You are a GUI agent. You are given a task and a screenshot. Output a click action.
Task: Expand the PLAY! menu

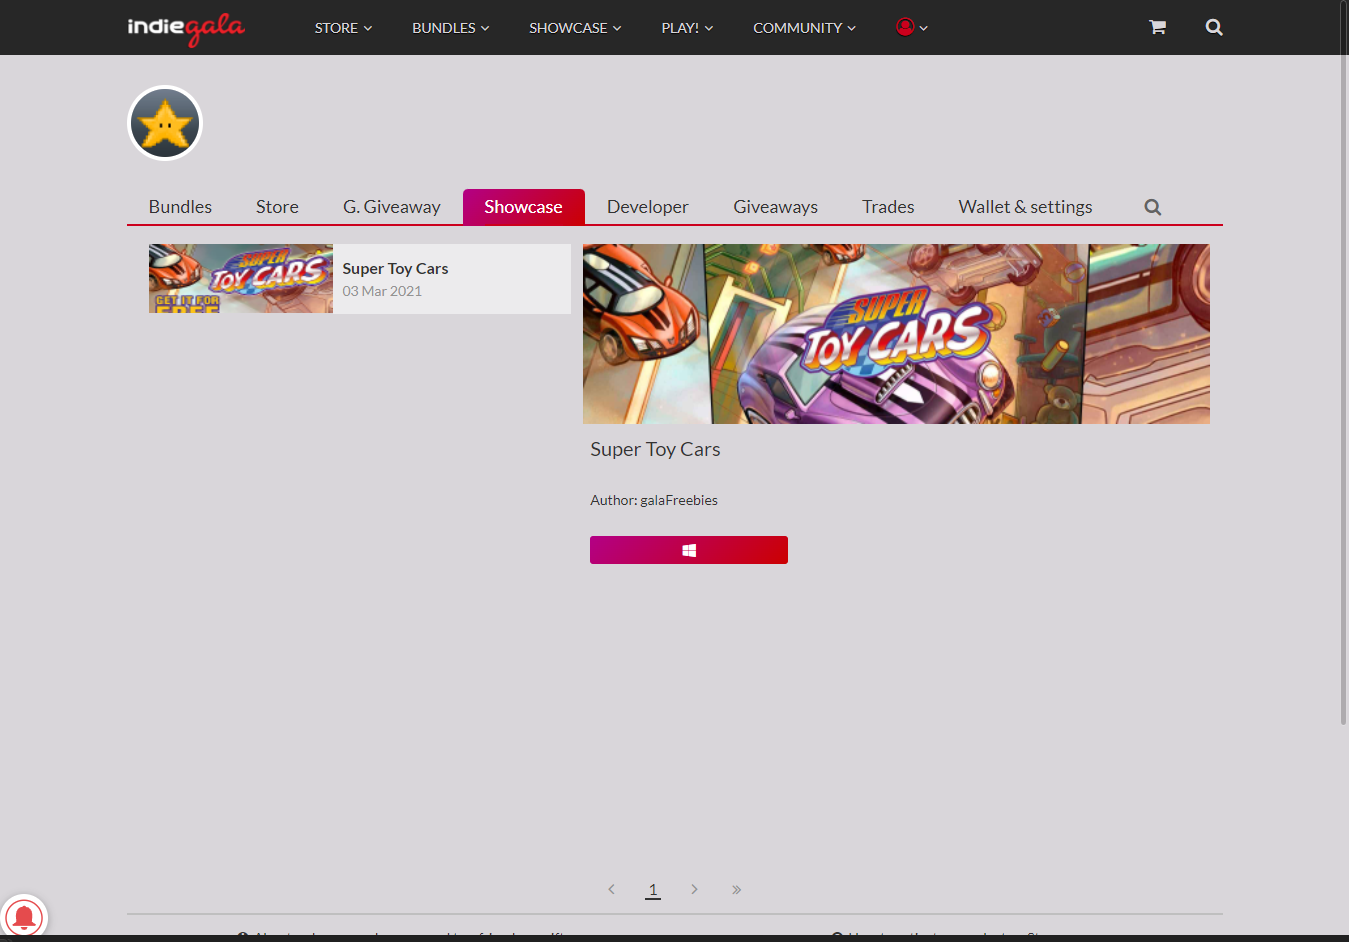[x=687, y=28]
